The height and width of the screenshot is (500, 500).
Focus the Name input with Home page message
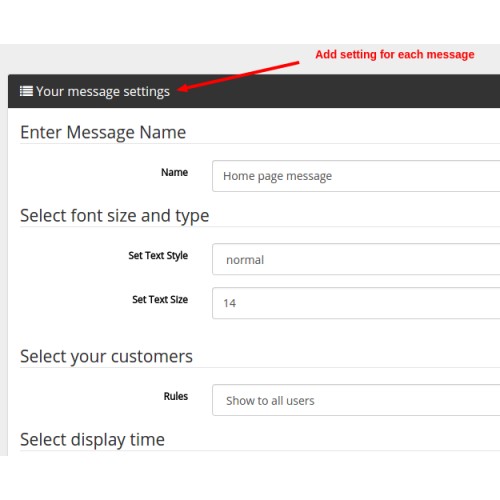click(x=356, y=176)
